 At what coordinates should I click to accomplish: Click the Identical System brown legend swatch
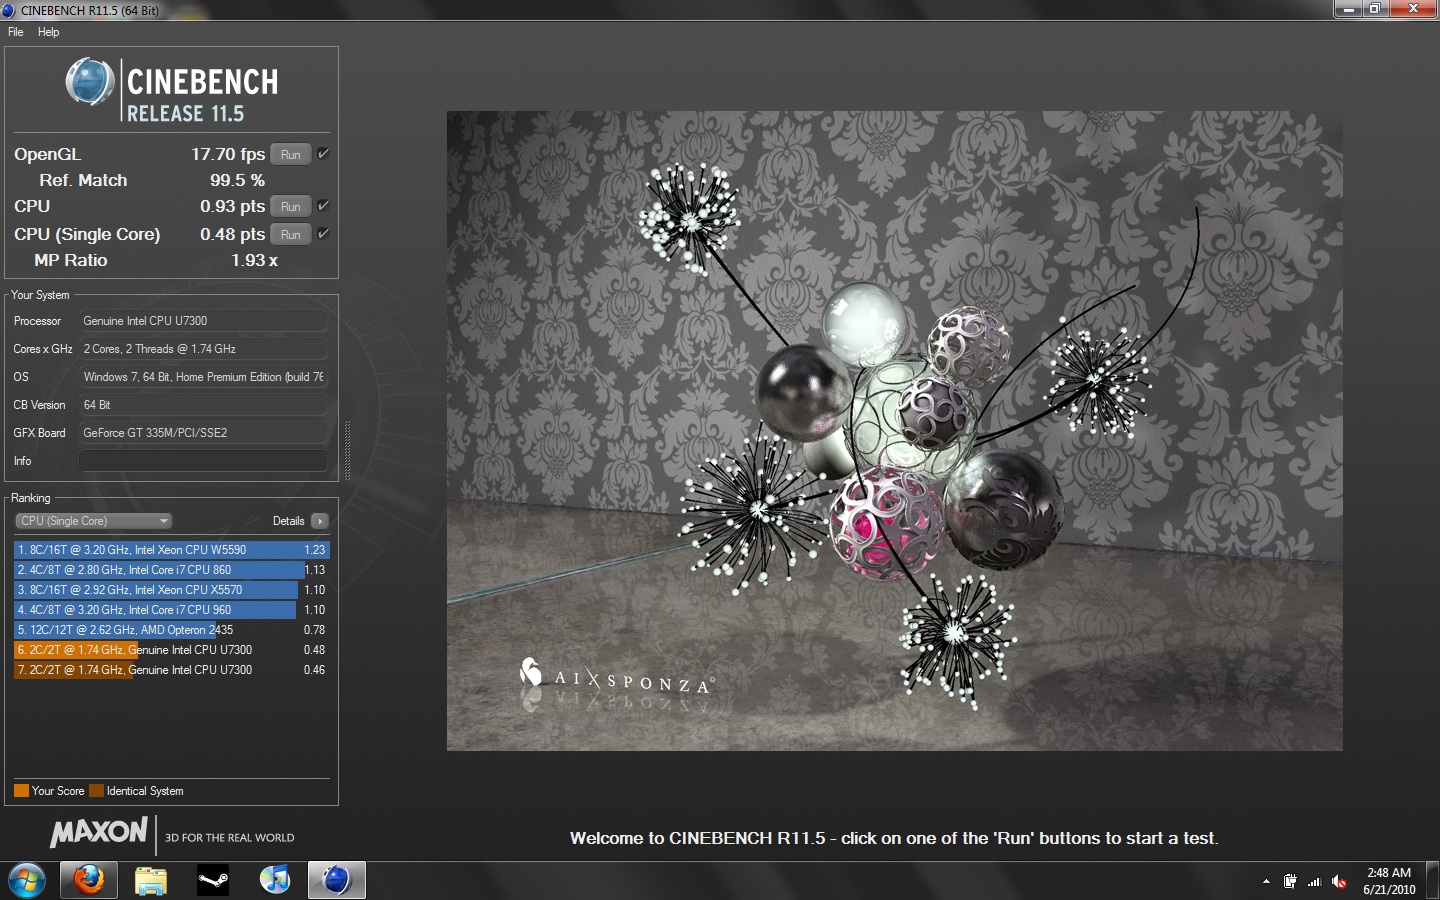tap(96, 791)
